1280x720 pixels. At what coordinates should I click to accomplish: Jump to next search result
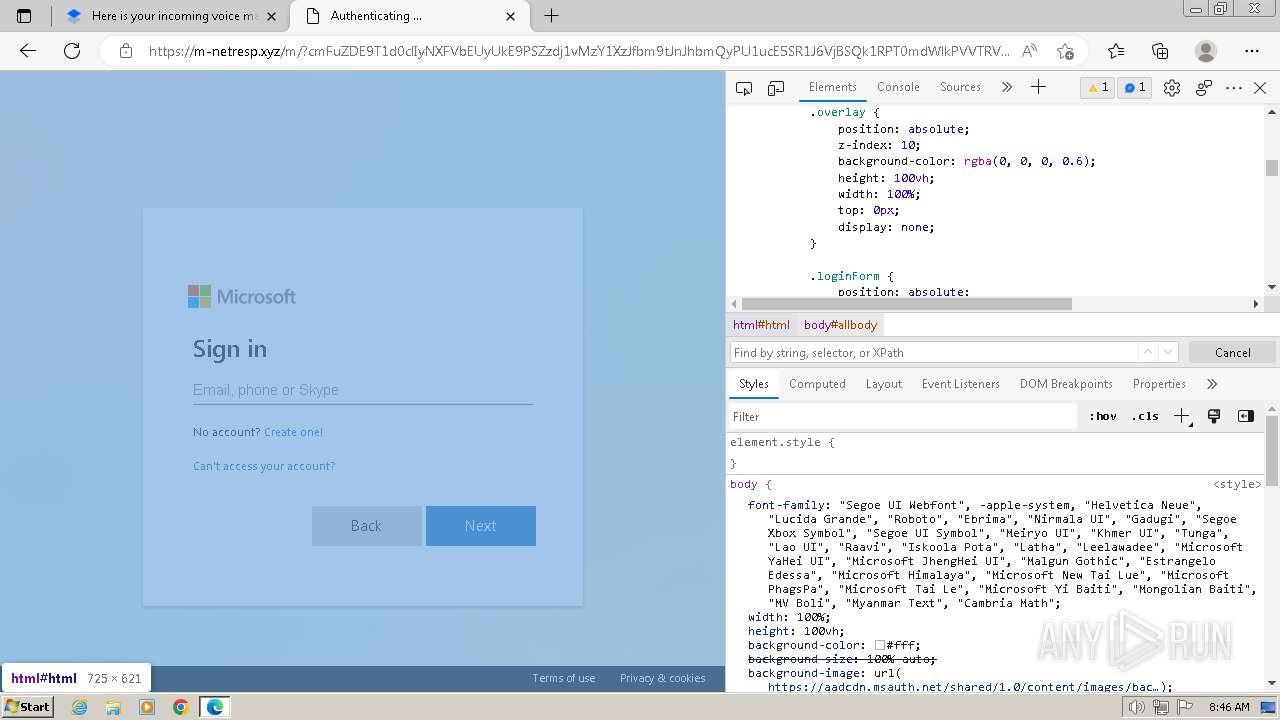click(1168, 352)
